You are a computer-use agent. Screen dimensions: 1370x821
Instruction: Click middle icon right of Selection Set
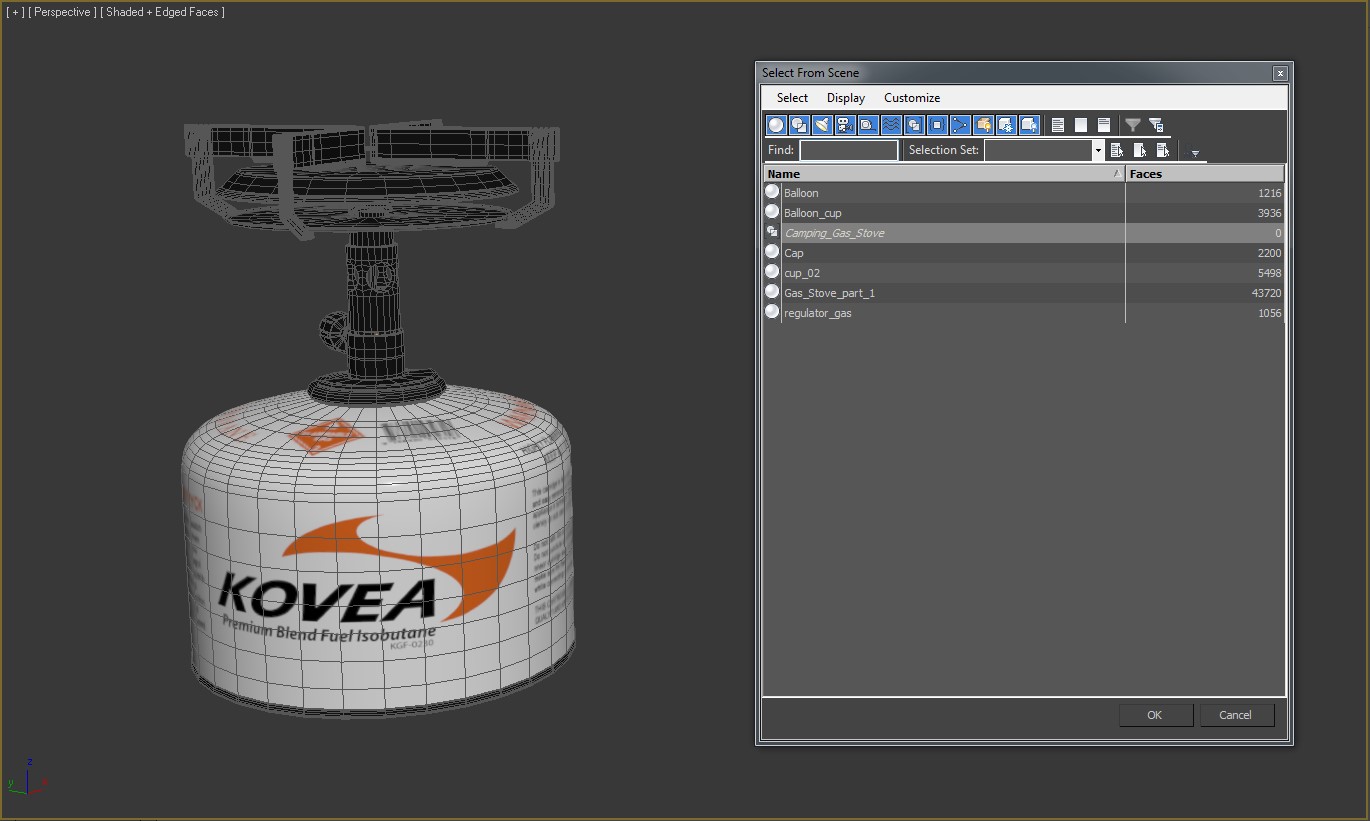(1140, 150)
